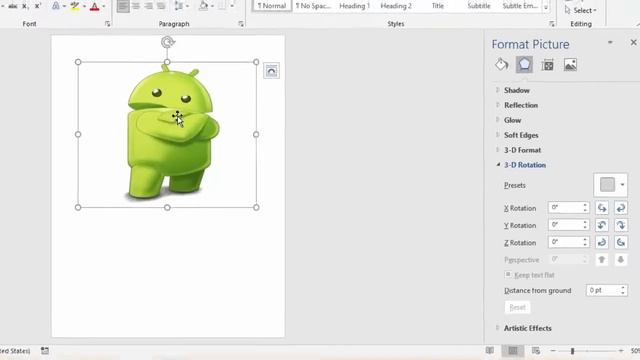This screenshot has height=360, width=640.
Task: Click the Y Rotation rotate-up button
Action: 602,225
